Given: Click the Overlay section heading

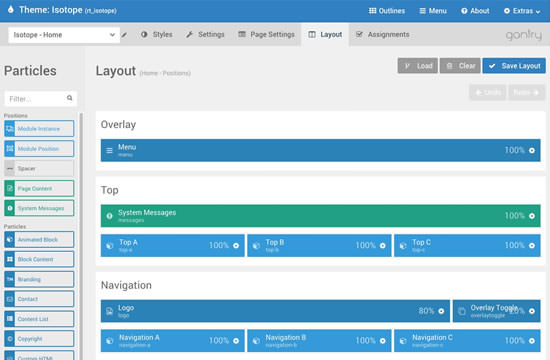Looking at the screenshot, I should click(118, 125).
